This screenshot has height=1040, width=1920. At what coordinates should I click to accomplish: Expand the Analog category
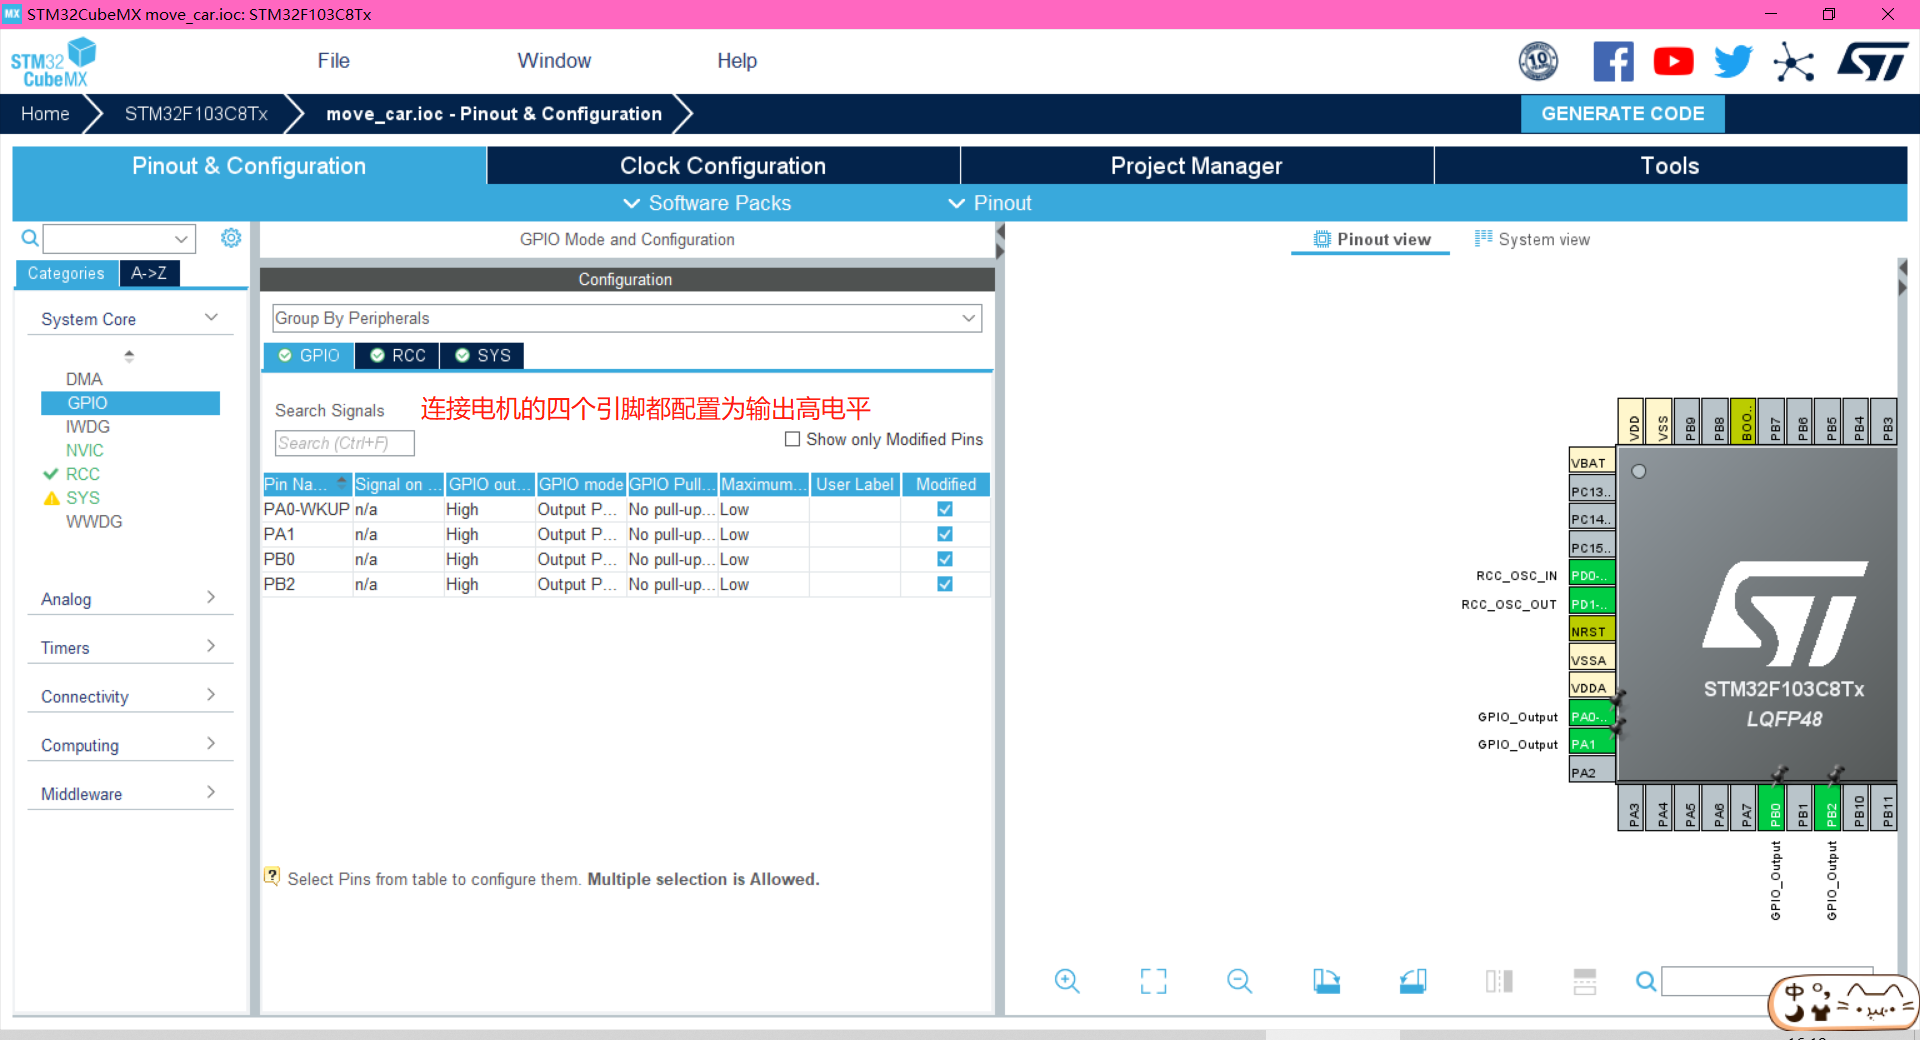[x=130, y=599]
